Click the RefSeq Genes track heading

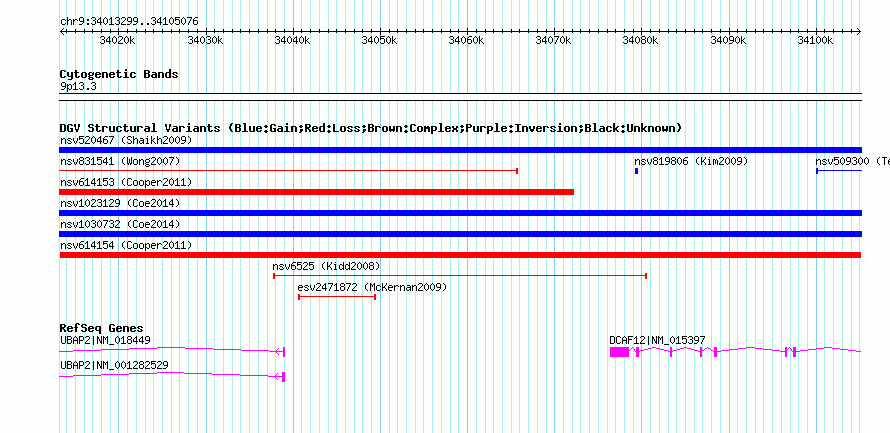[x=102, y=328]
